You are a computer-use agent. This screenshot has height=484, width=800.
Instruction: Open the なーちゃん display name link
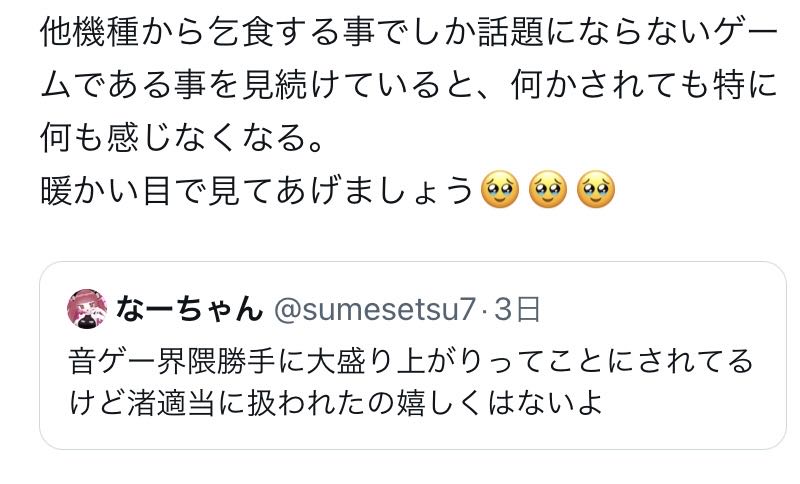tap(189, 309)
